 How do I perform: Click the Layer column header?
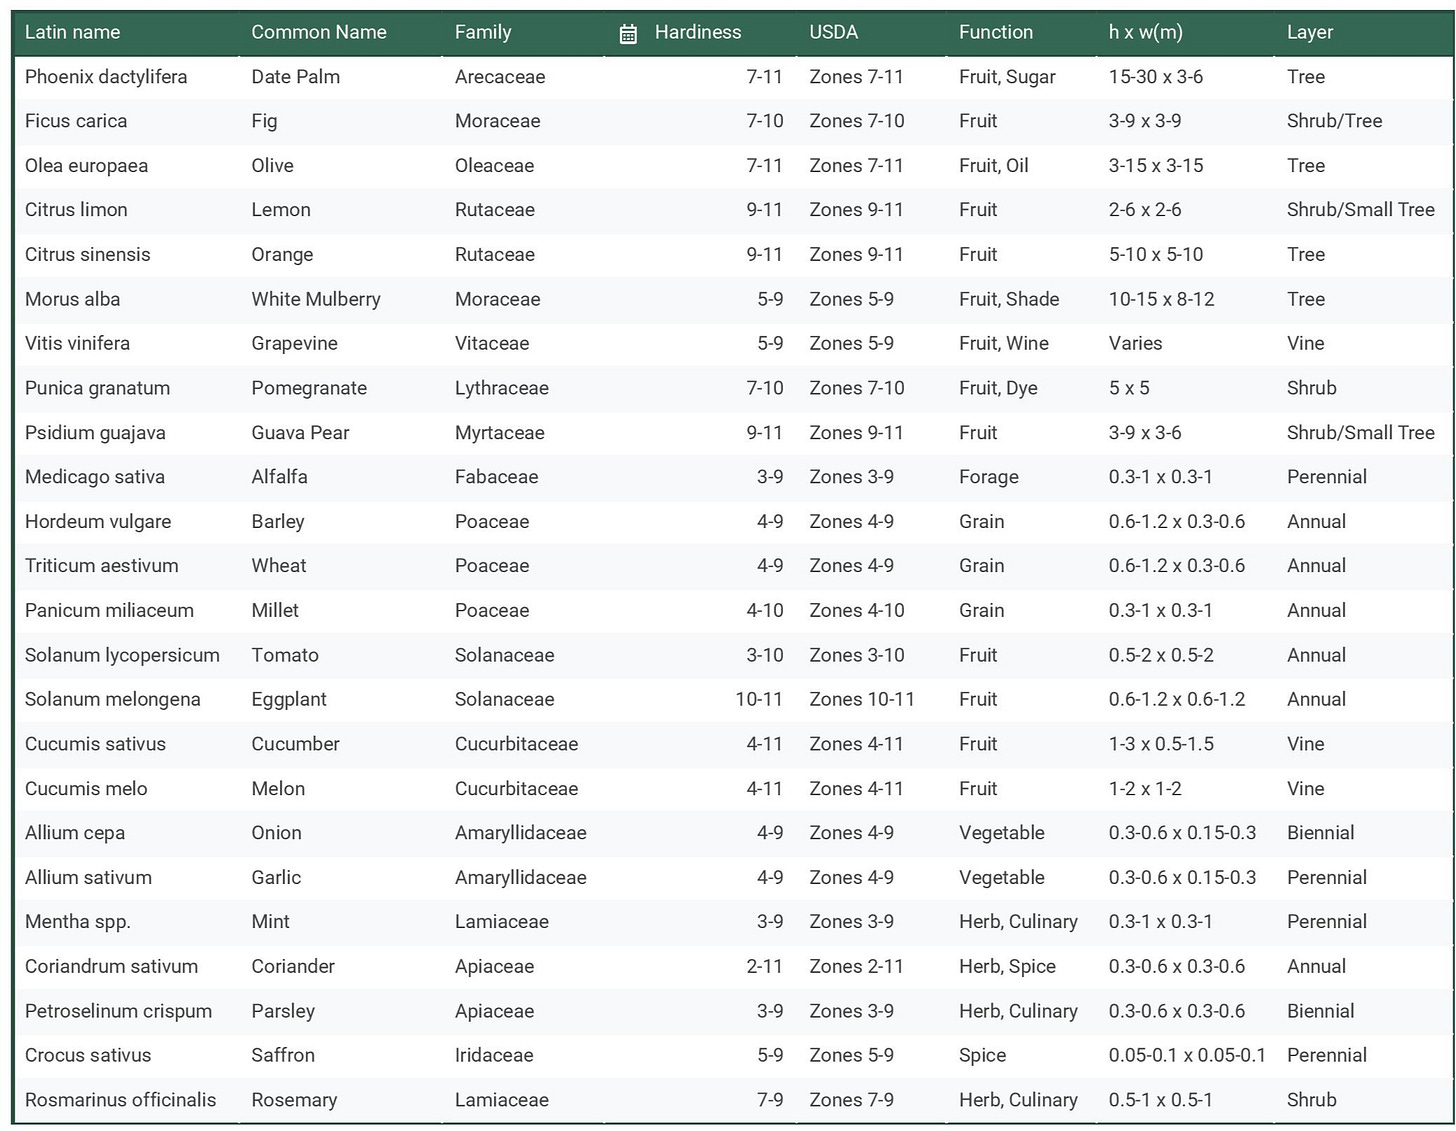tap(1310, 32)
